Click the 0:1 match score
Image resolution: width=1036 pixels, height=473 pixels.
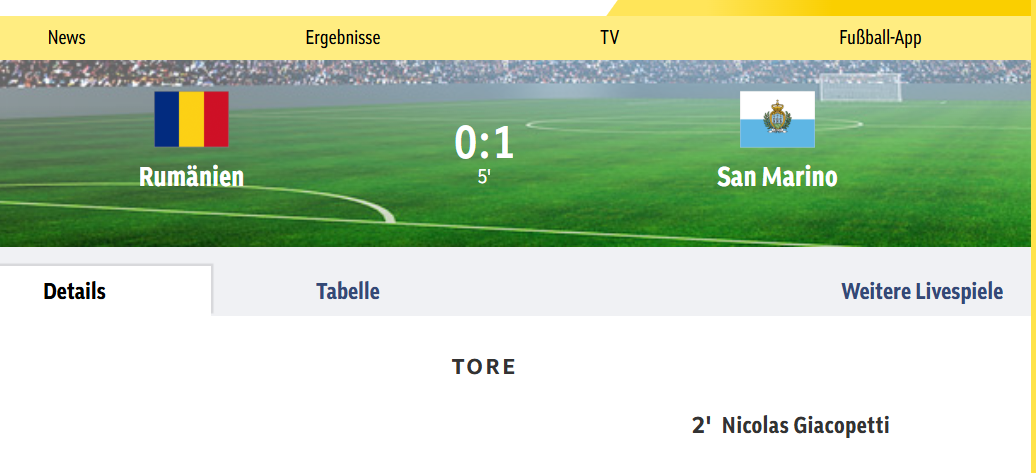point(484,144)
